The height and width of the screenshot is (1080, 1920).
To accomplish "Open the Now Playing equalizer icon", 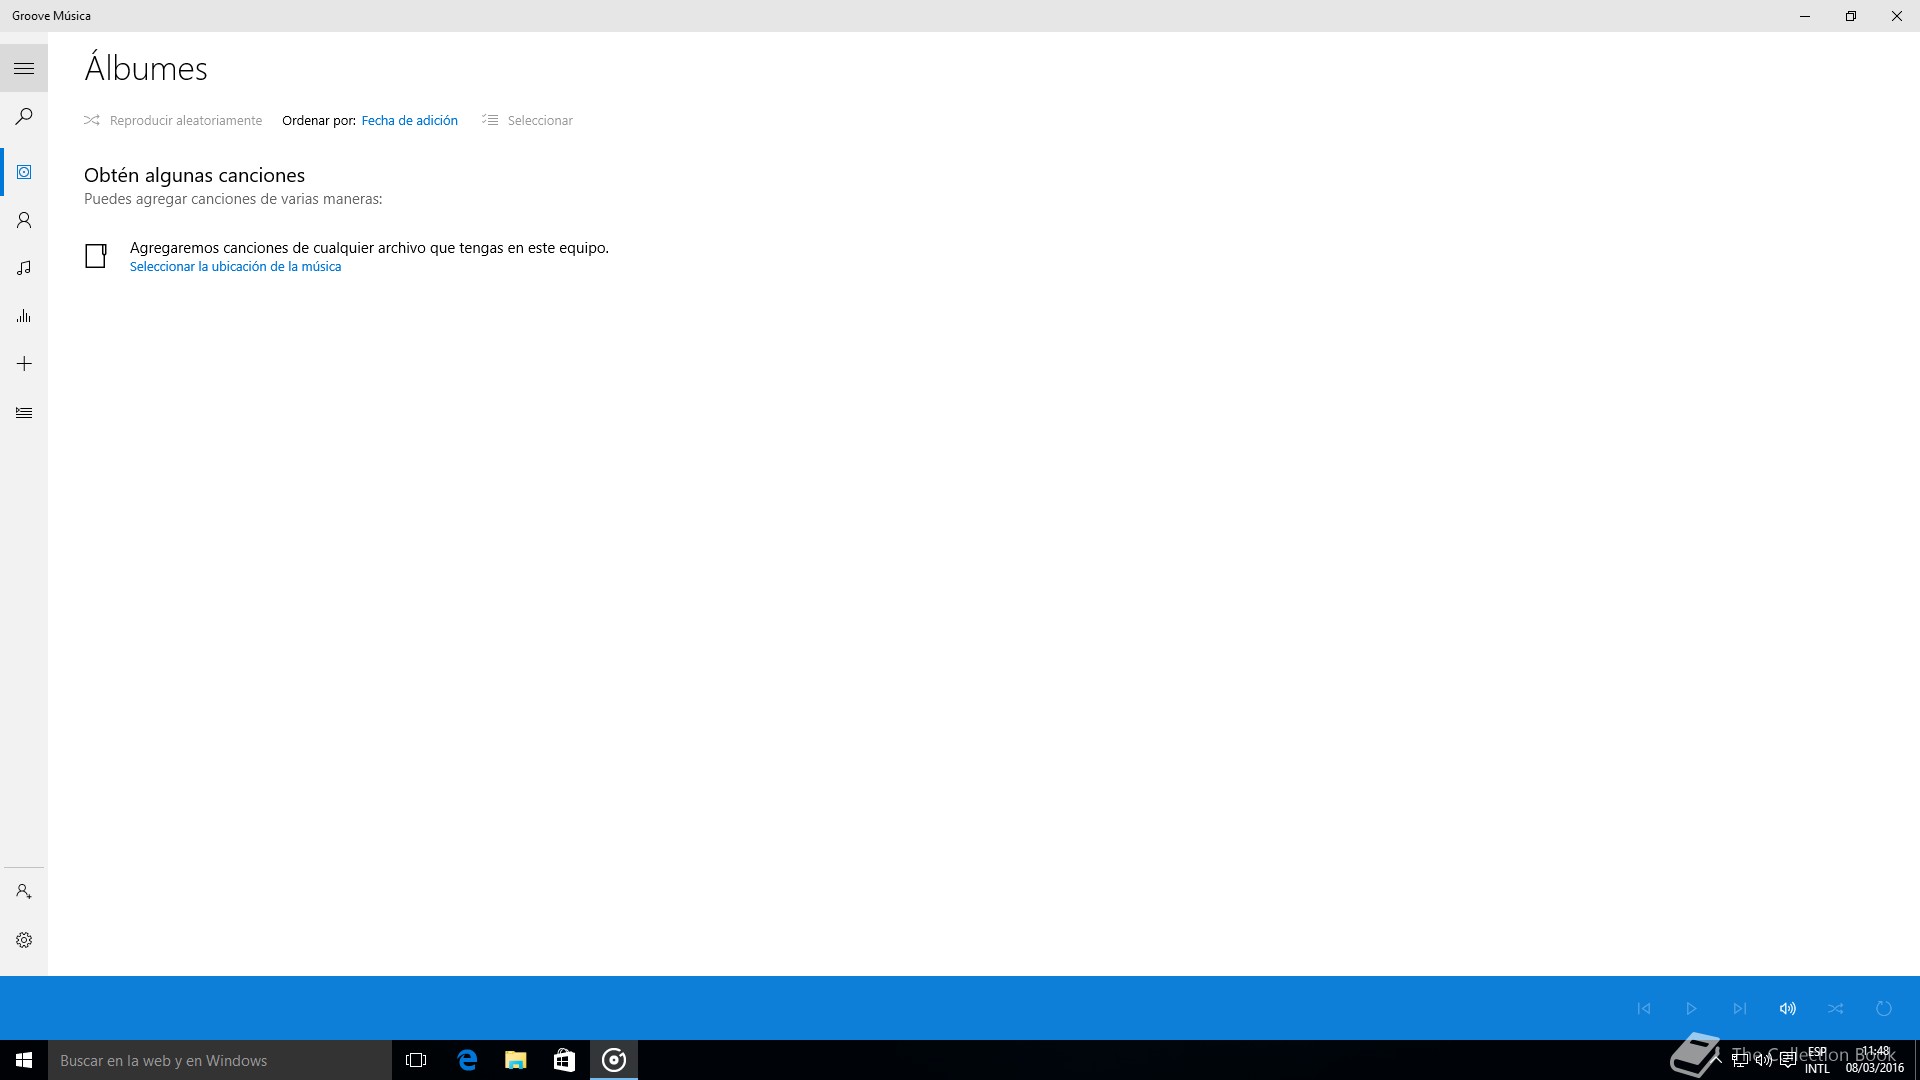I will [x=24, y=316].
